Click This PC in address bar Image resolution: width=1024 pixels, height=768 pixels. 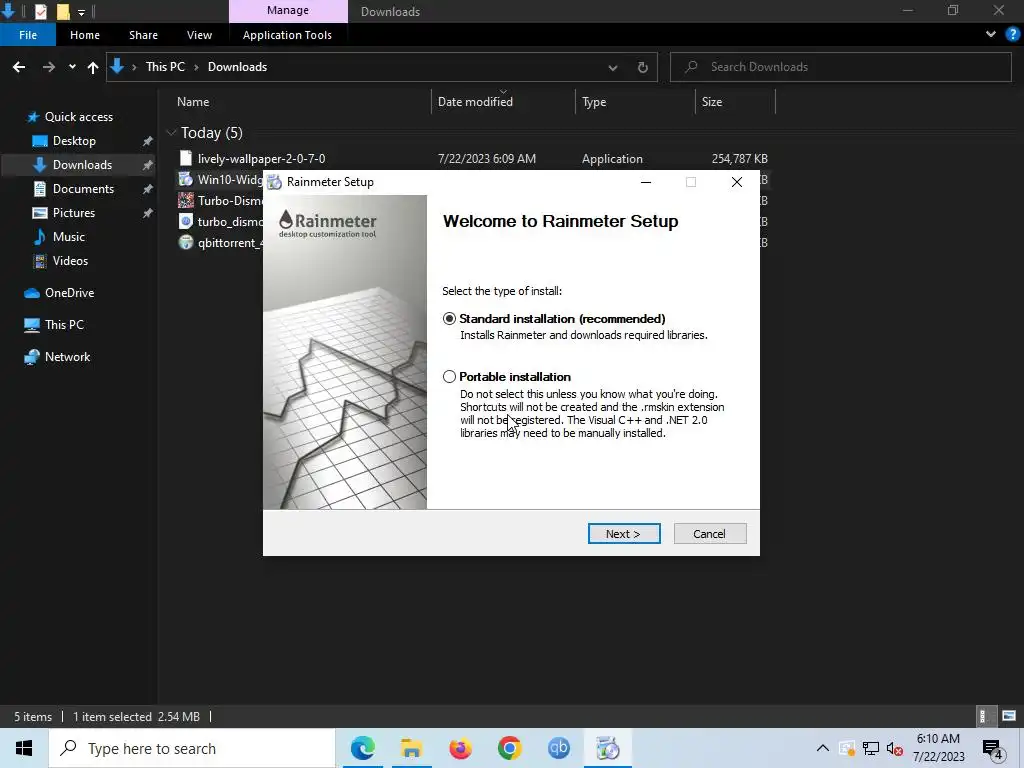165,67
